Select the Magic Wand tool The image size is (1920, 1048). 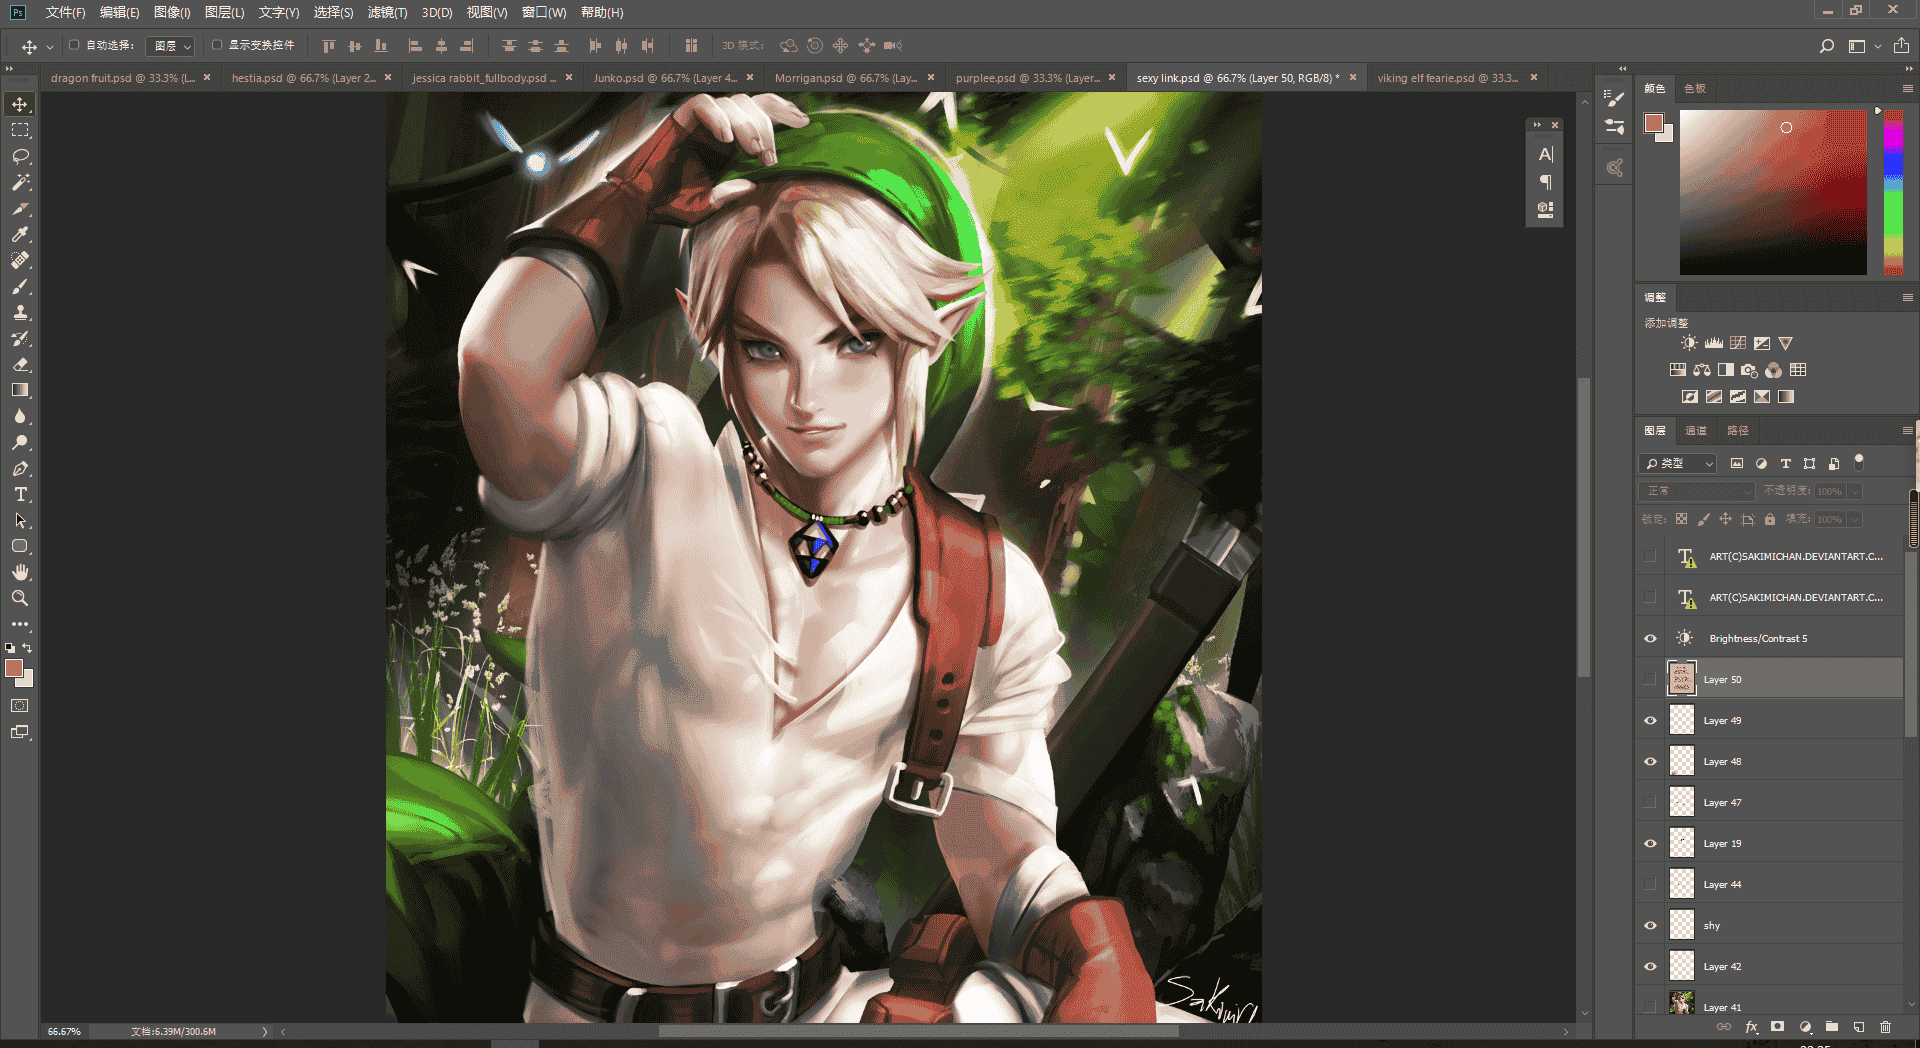[20, 183]
